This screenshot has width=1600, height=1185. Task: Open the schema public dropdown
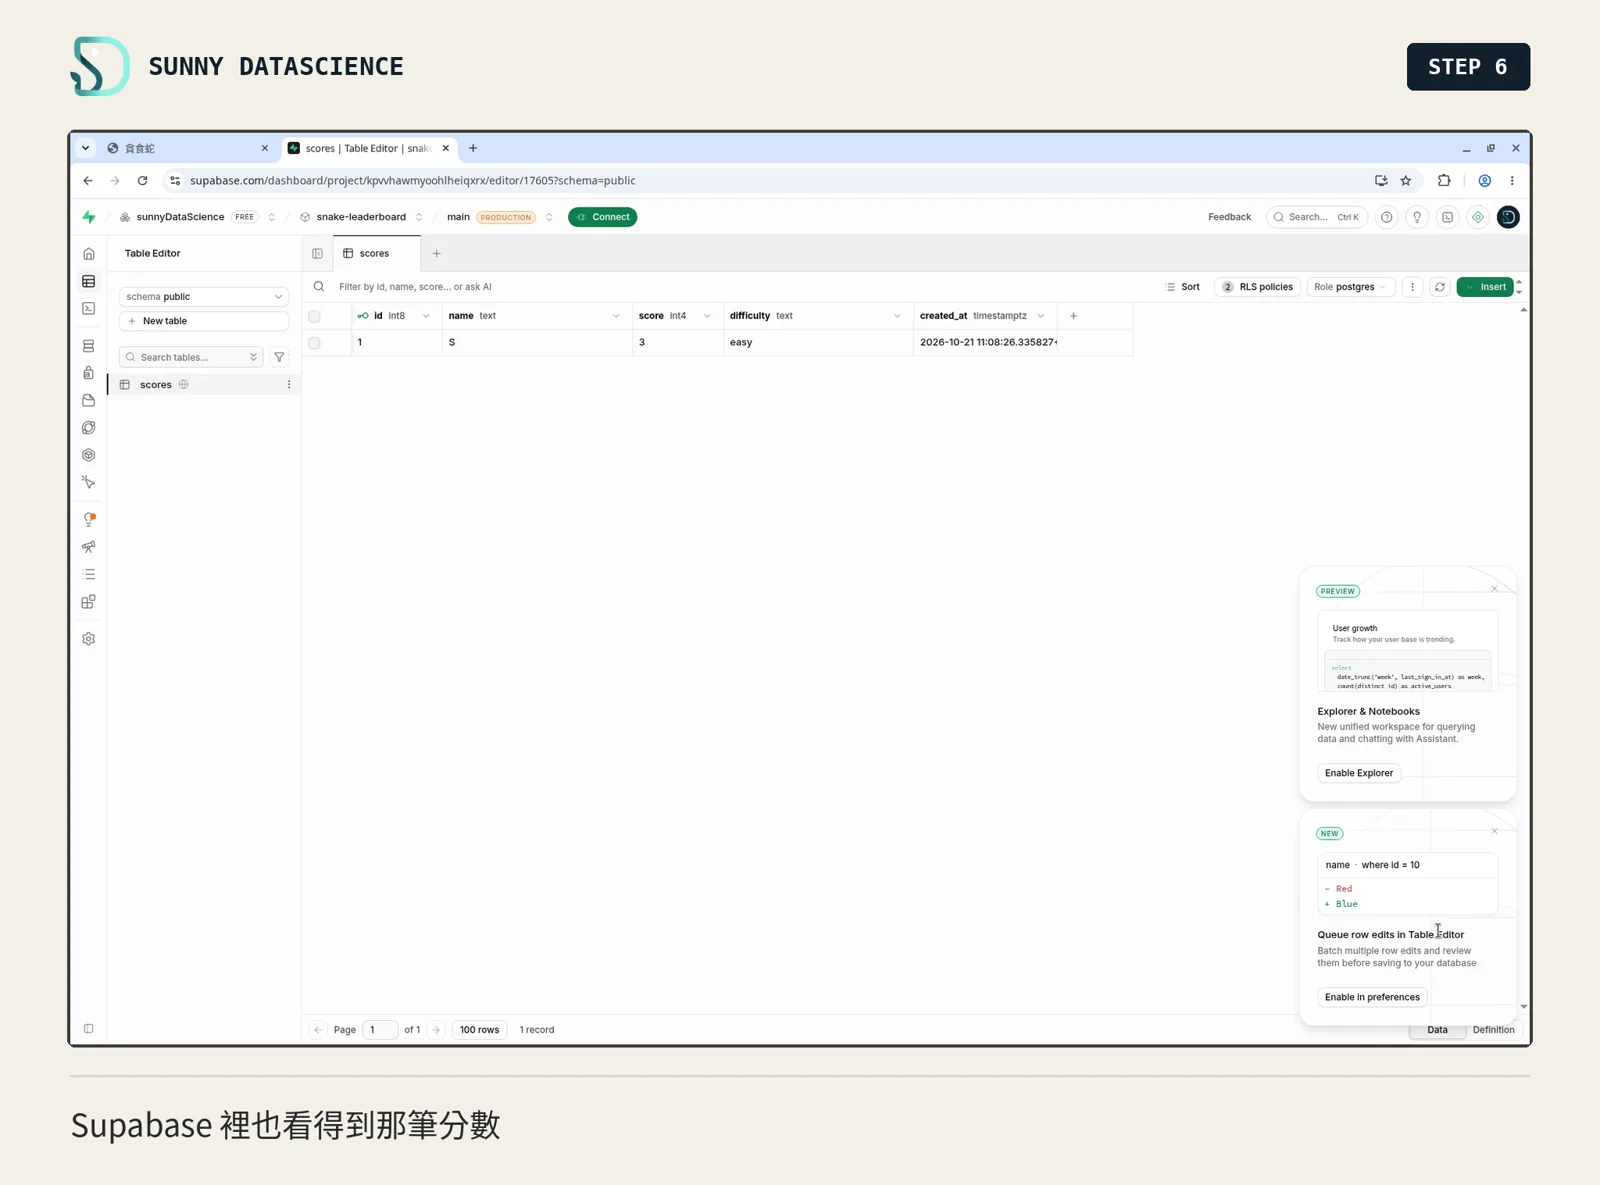(x=204, y=297)
